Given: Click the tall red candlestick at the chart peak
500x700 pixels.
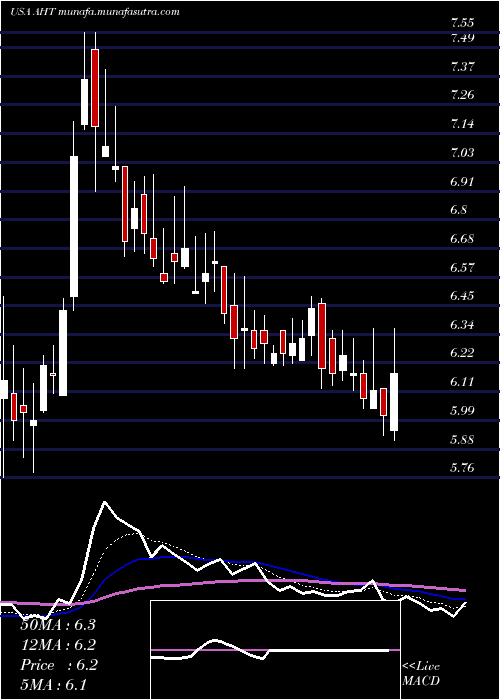Looking at the screenshot, I should [x=95, y=88].
